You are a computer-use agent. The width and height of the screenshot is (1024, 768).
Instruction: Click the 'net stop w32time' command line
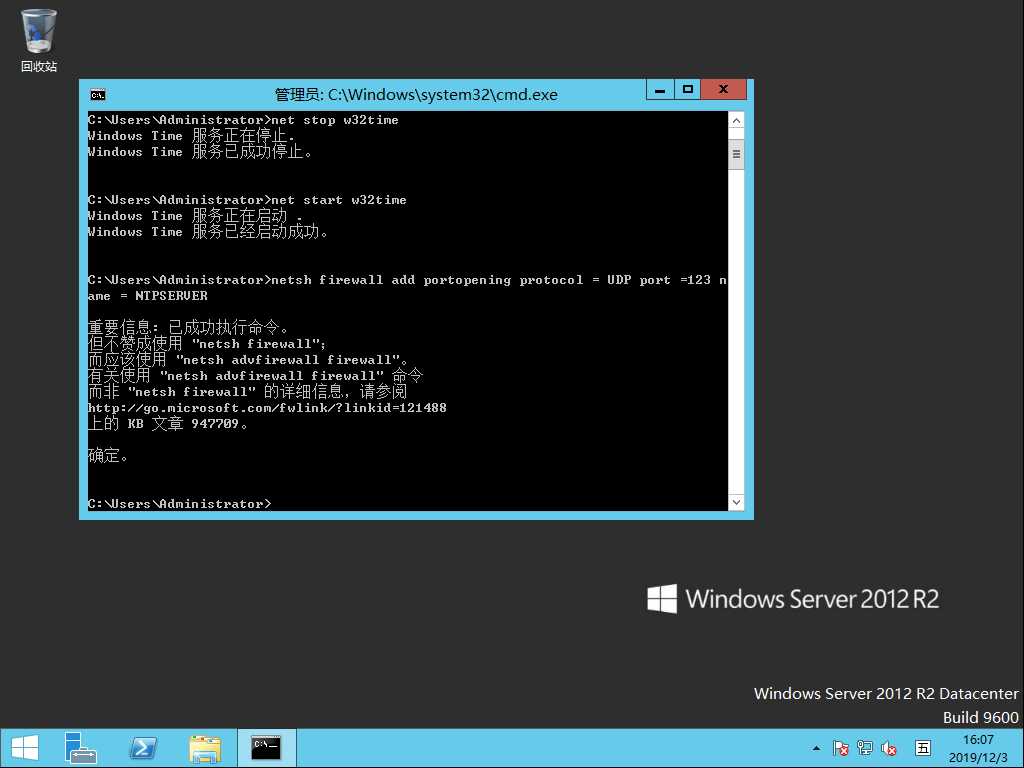coord(243,120)
